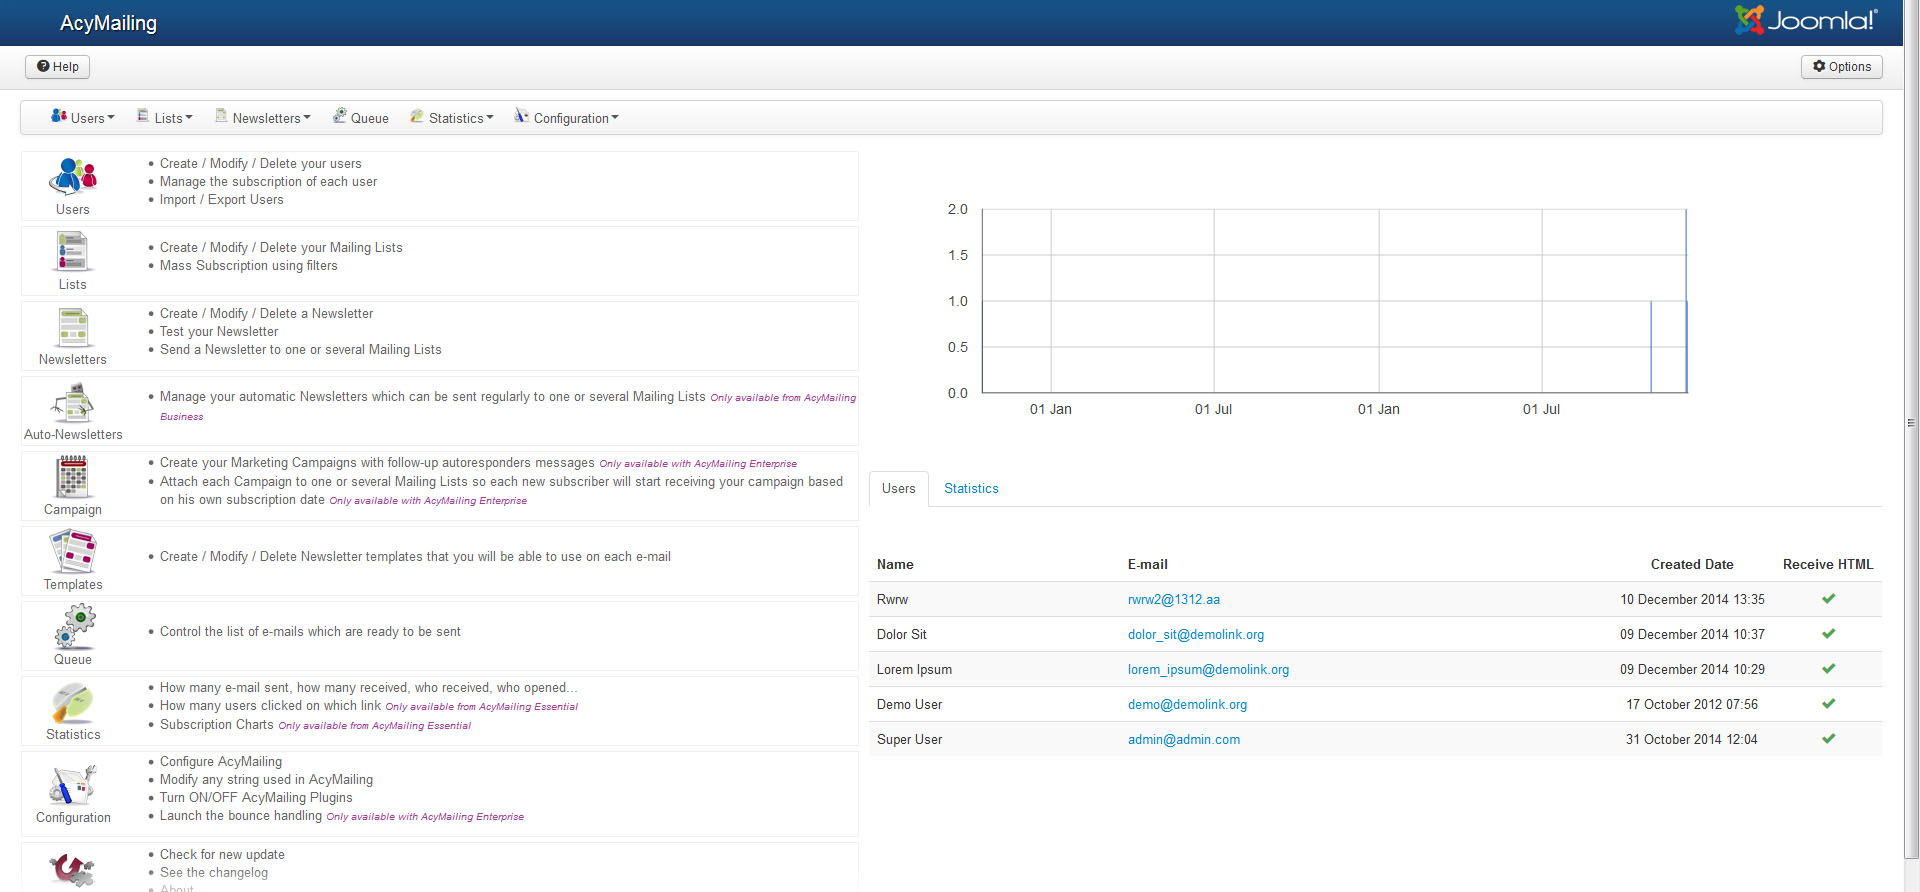Open the Lists panel icon
The width and height of the screenshot is (1920, 892).
(x=73, y=251)
